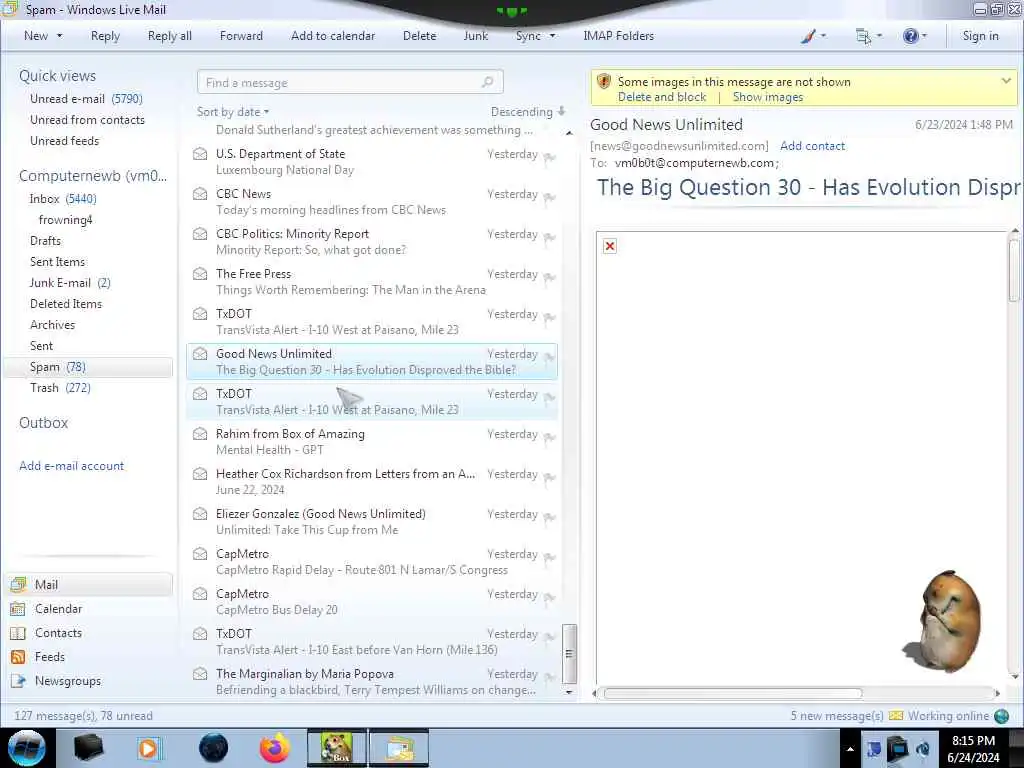Click Delete in the toolbar
The image size is (1024, 768).
point(419,36)
